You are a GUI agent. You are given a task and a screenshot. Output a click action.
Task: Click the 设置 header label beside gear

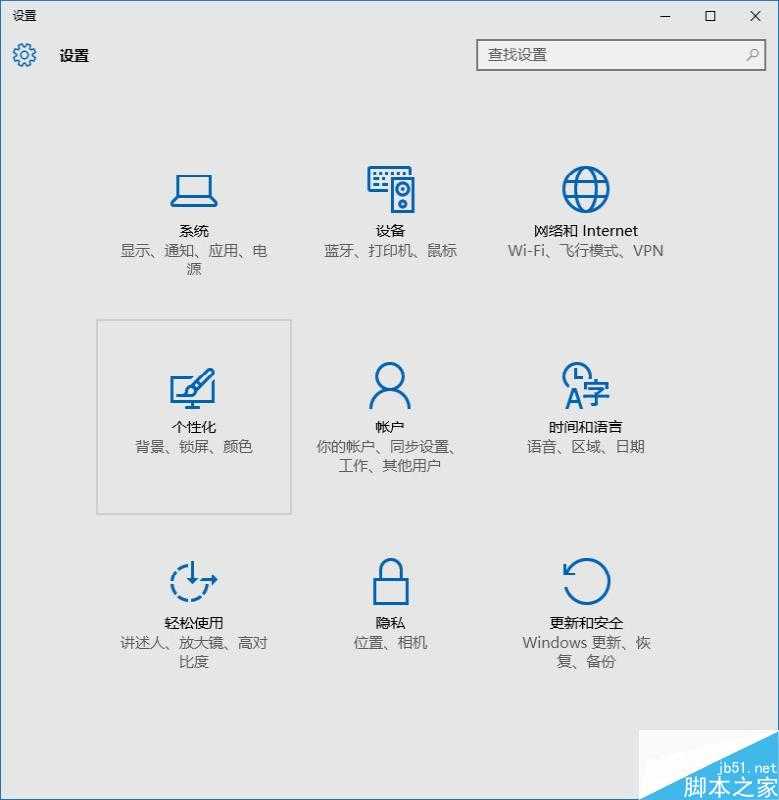74,56
